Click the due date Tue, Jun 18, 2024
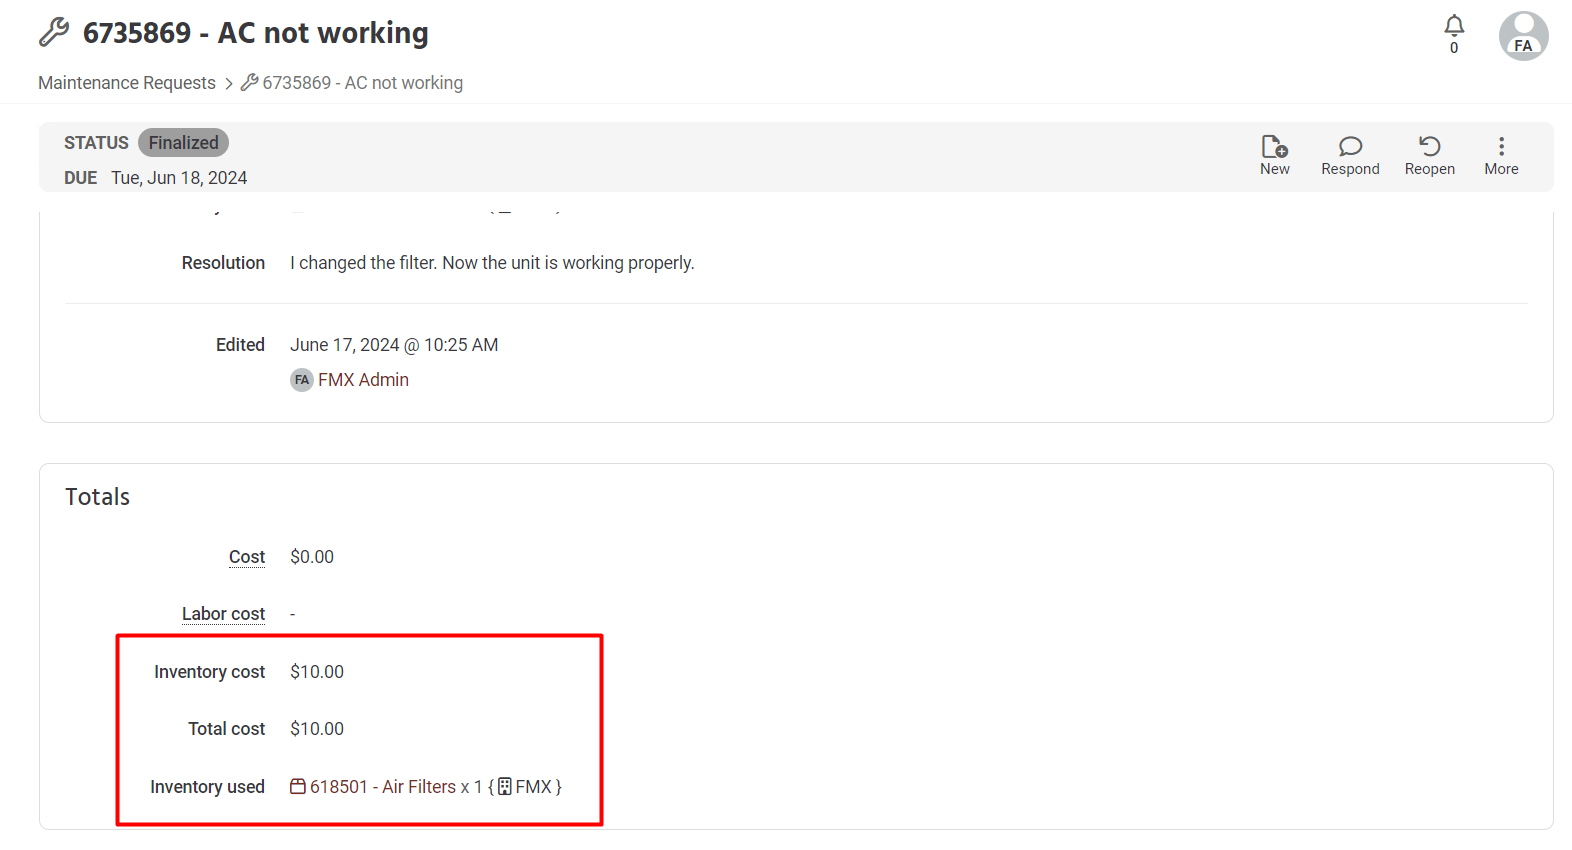 tap(179, 178)
